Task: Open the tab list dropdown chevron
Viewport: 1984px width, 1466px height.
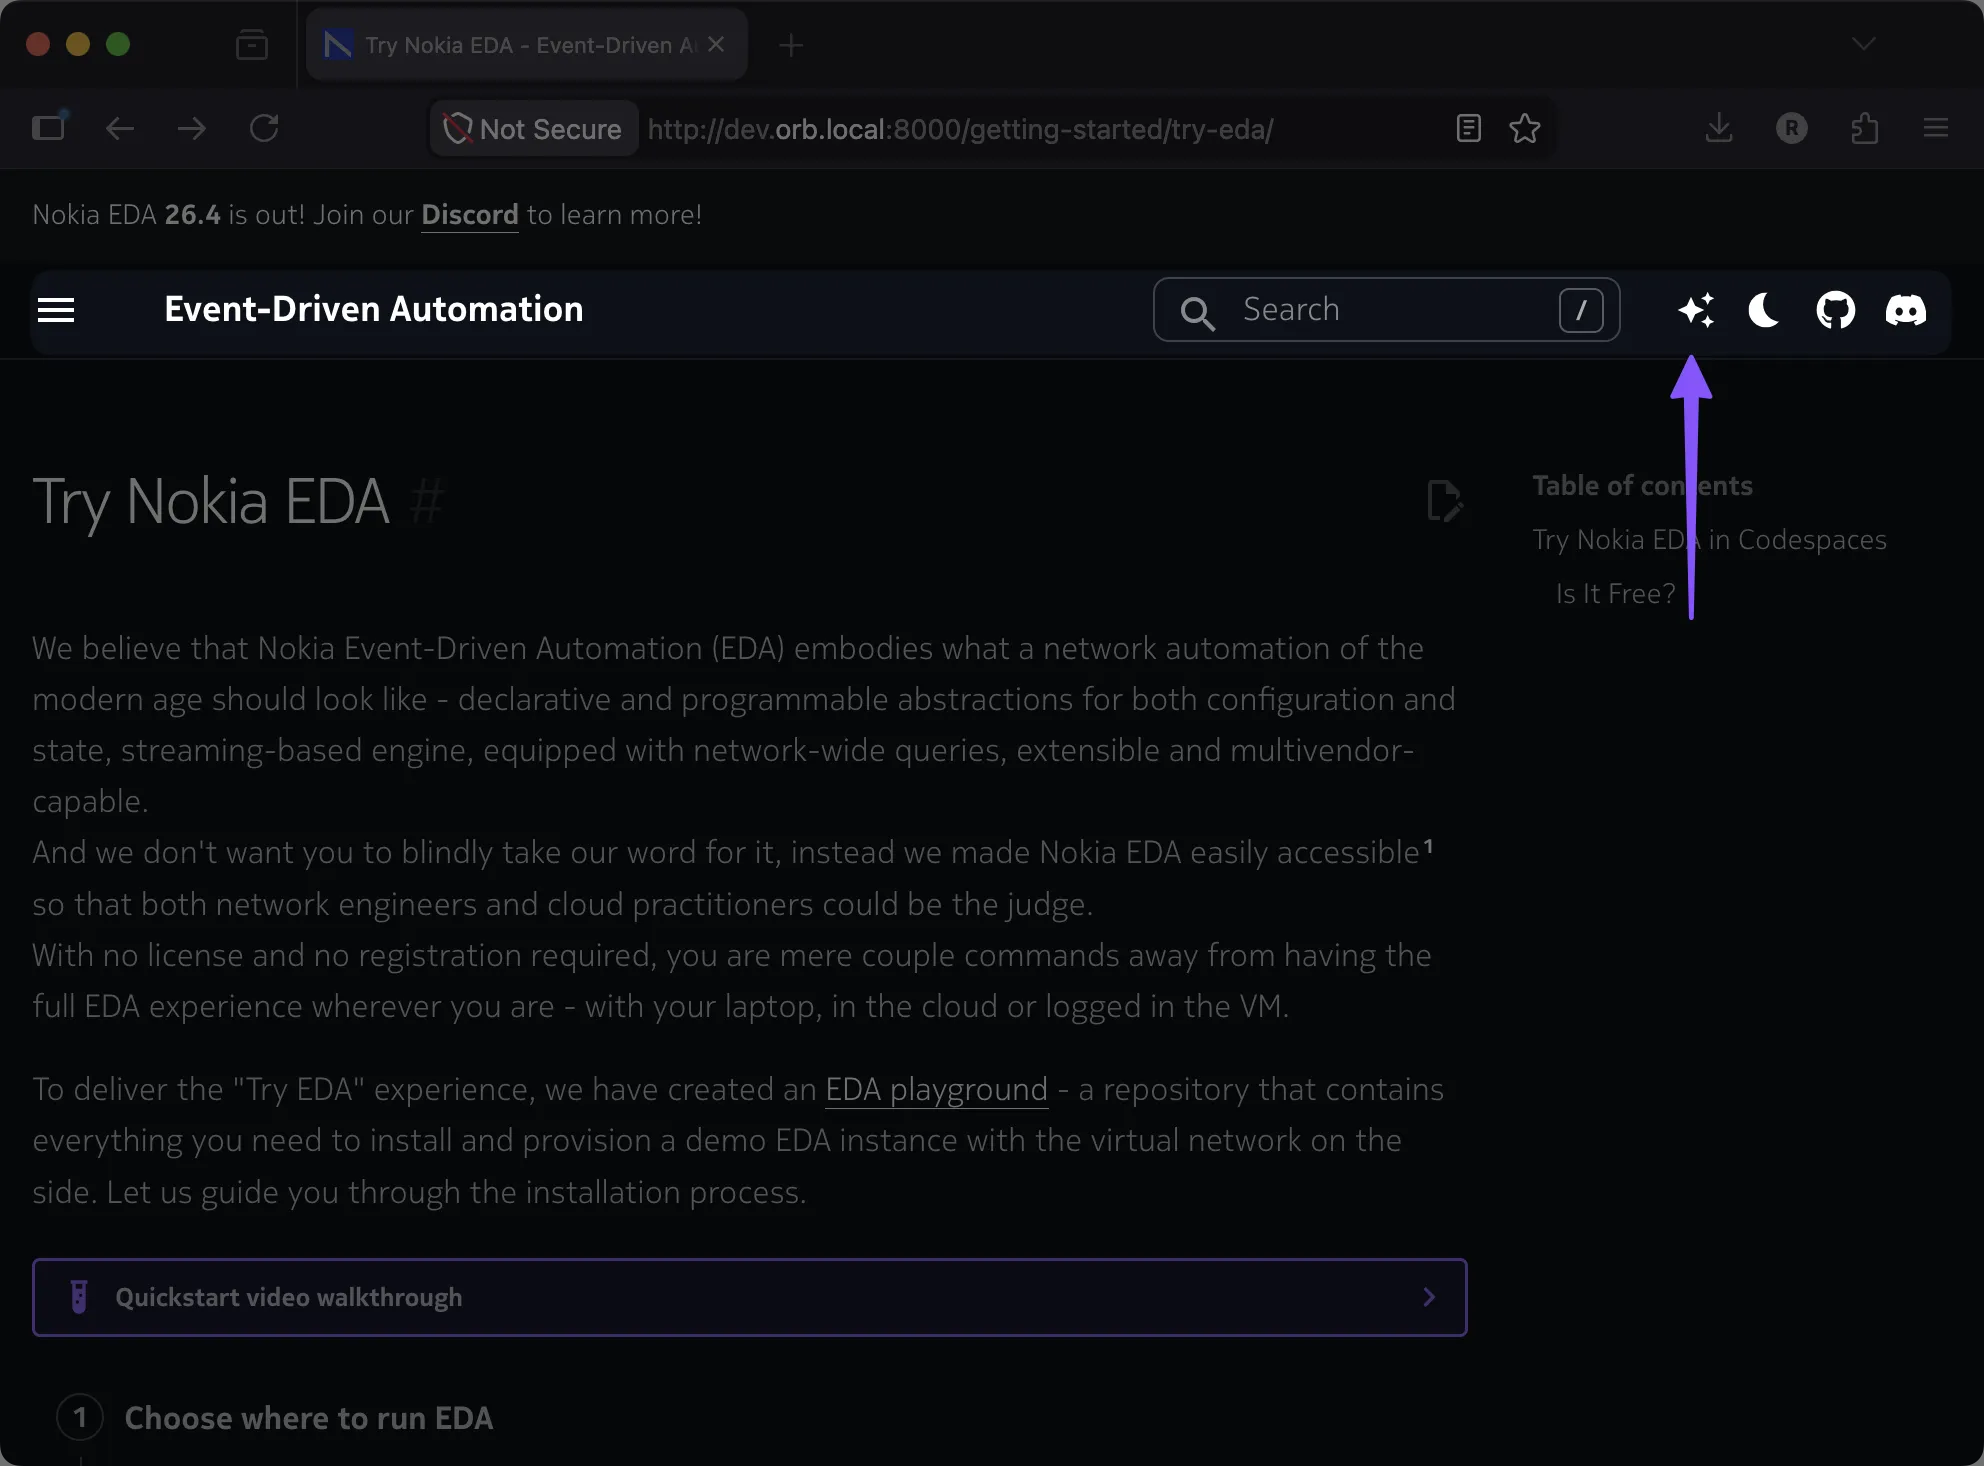Action: click(1863, 44)
